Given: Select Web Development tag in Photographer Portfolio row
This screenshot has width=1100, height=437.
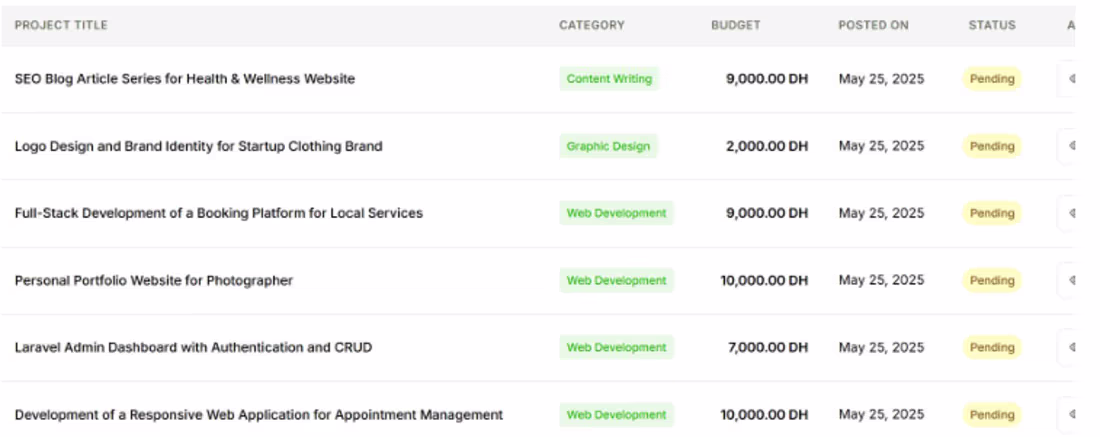Looking at the screenshot, I should tap(616, 280).
